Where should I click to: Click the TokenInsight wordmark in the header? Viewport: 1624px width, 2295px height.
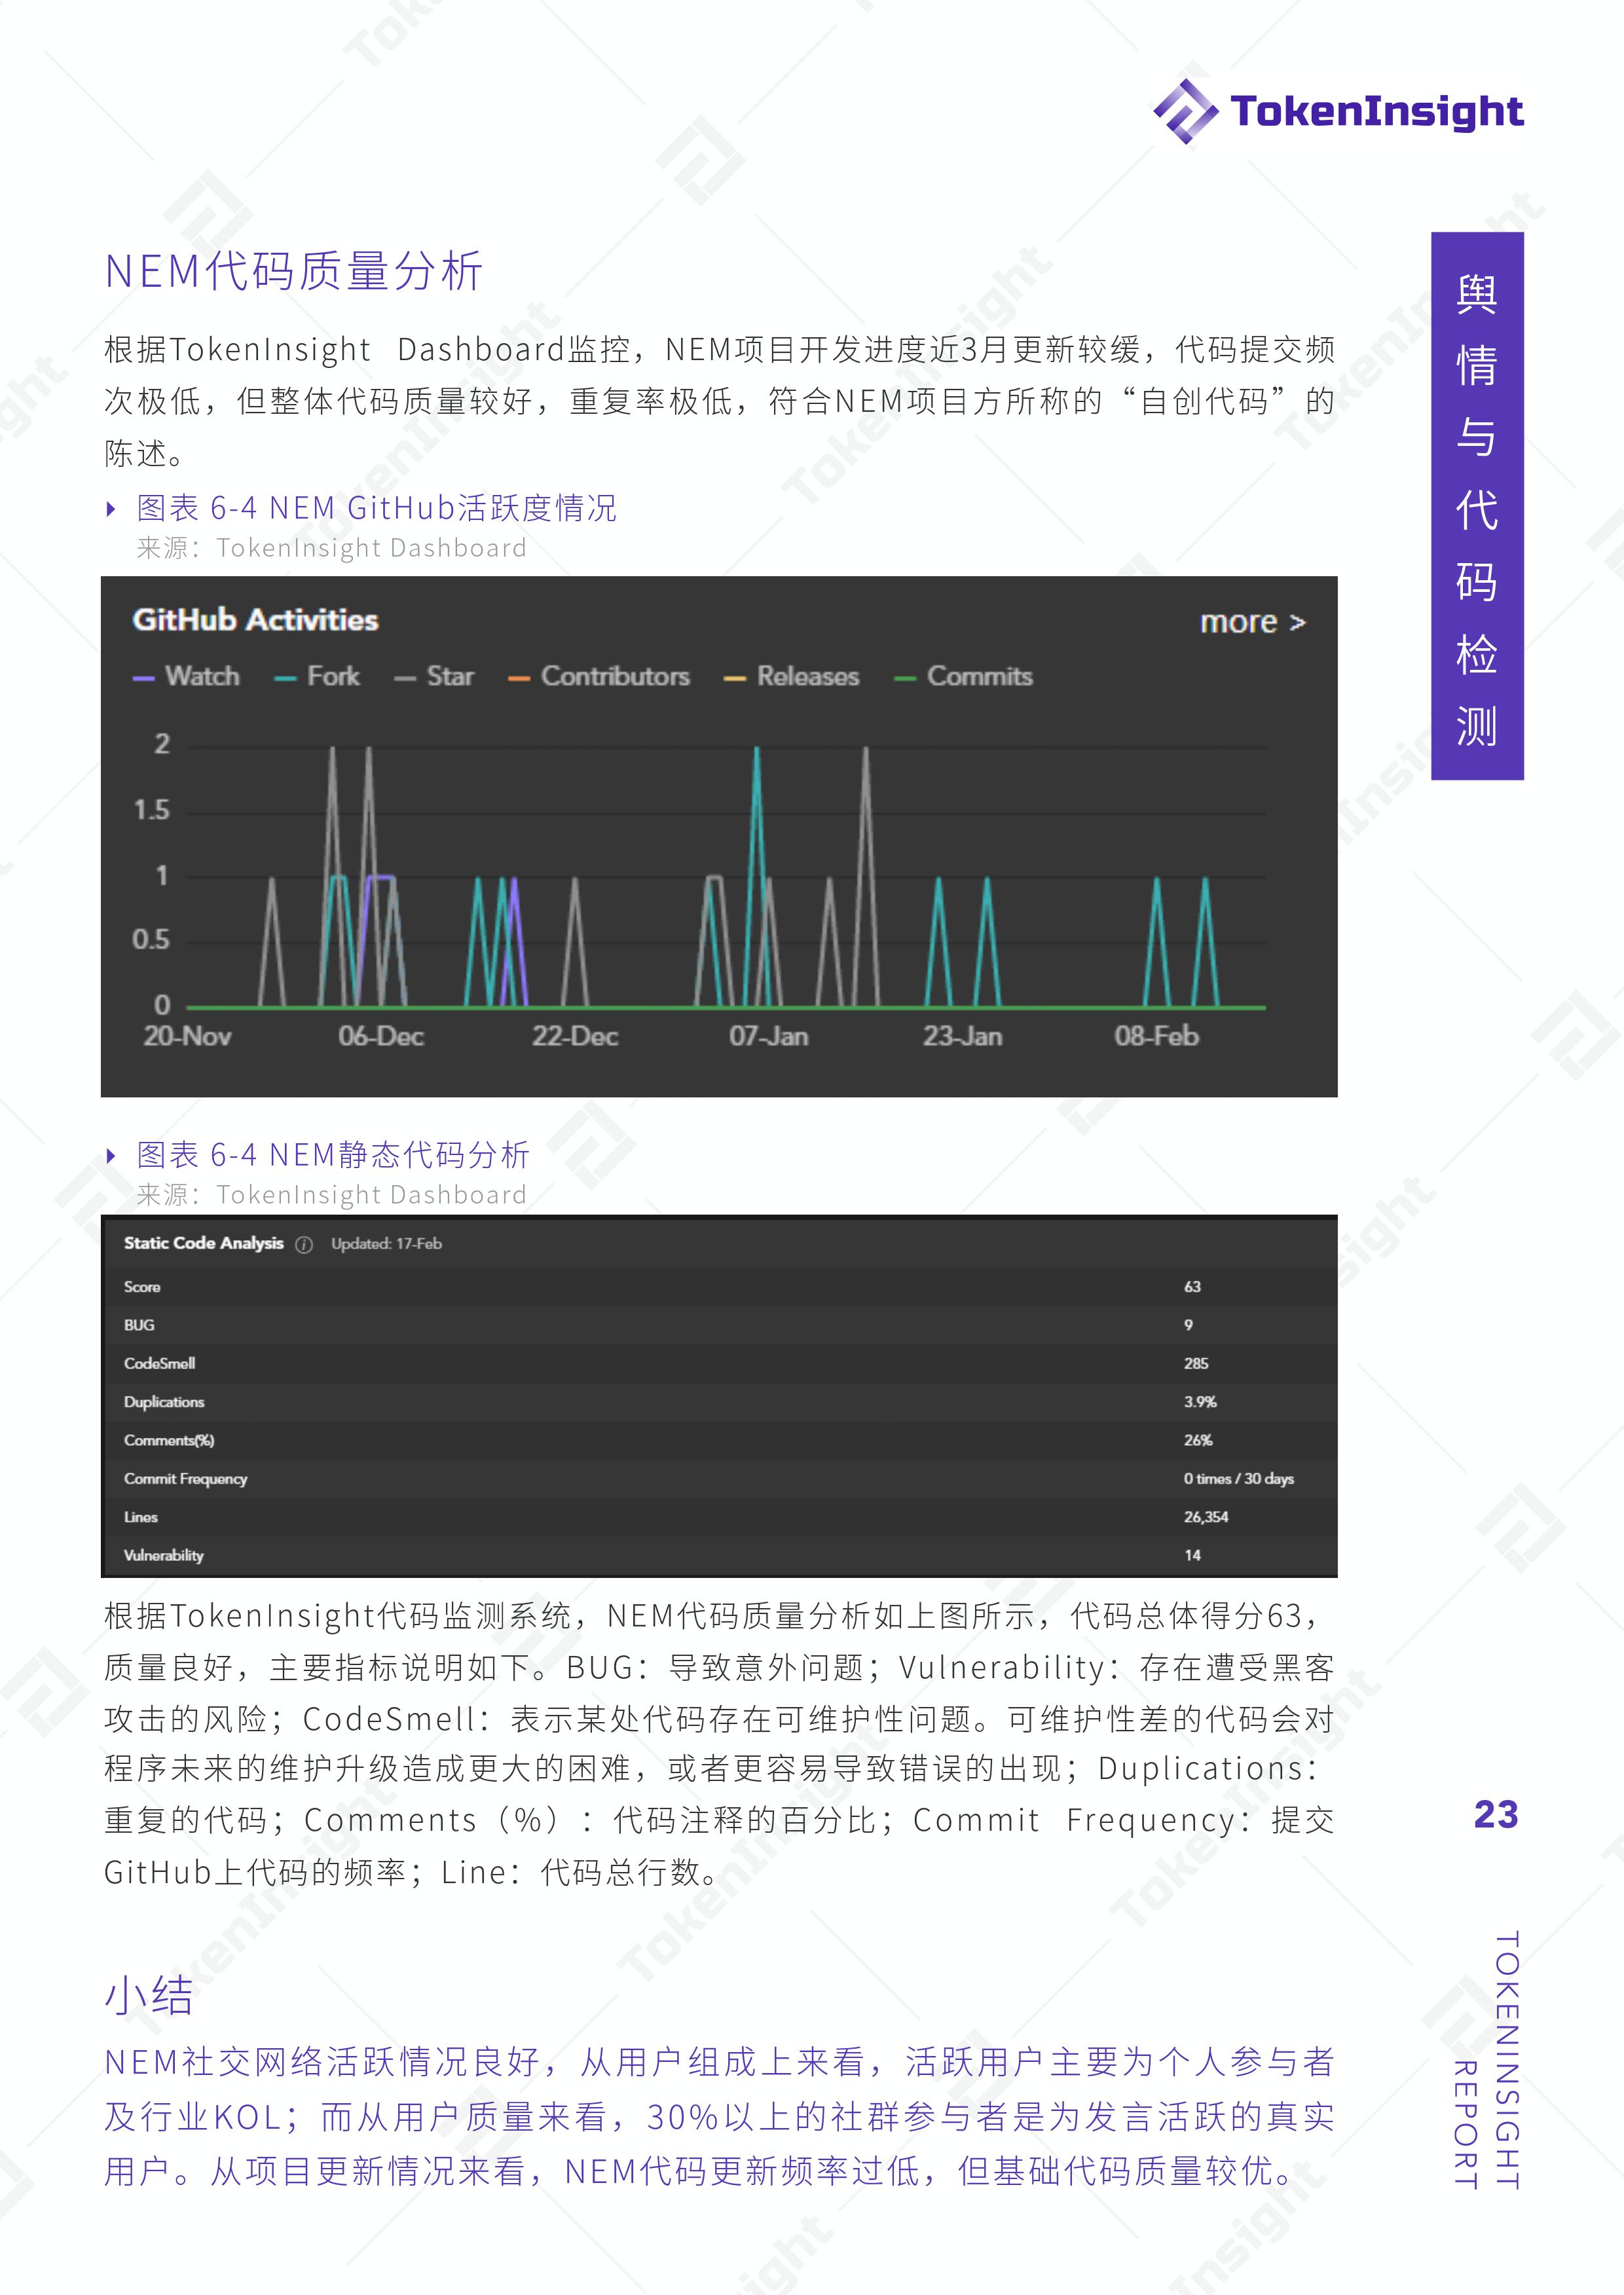[x=1377, y=112]
